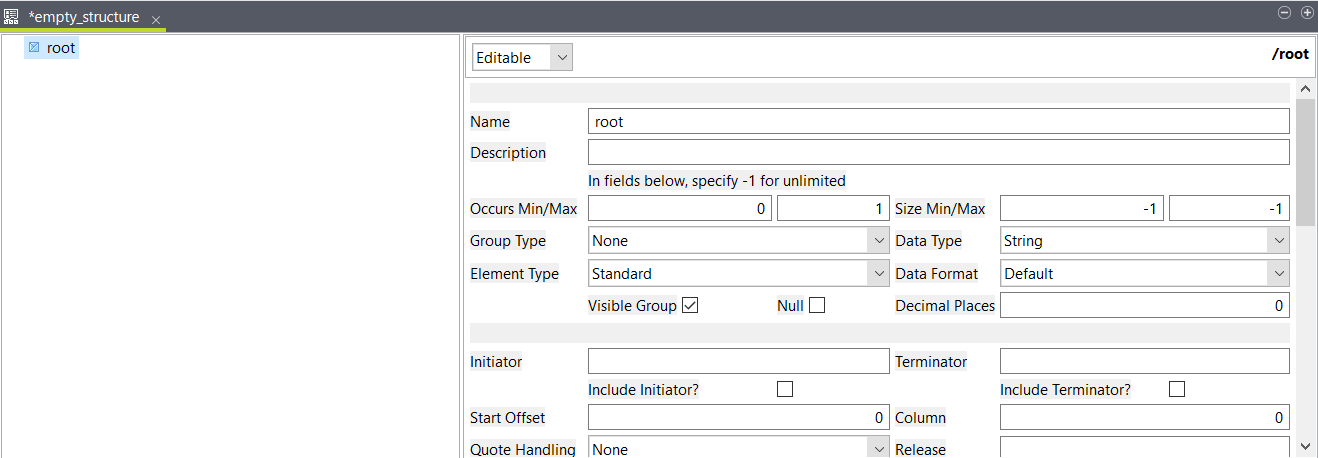Select the root node in the tree
Viewport: 1318px width, 458px height.
[60, 48]
